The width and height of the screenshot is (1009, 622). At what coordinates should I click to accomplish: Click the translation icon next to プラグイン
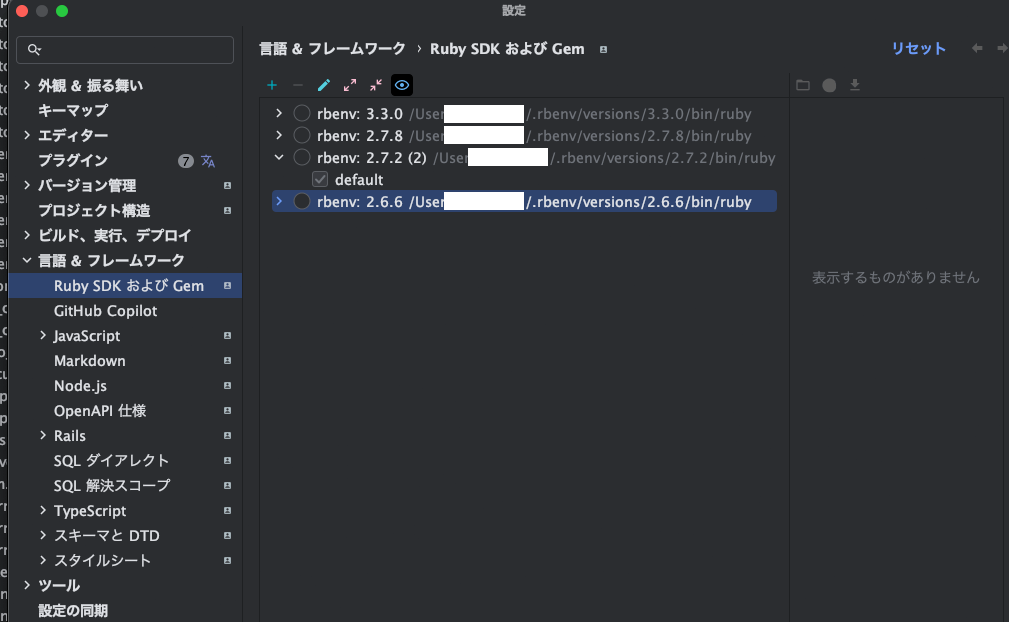tap(208, 161)
